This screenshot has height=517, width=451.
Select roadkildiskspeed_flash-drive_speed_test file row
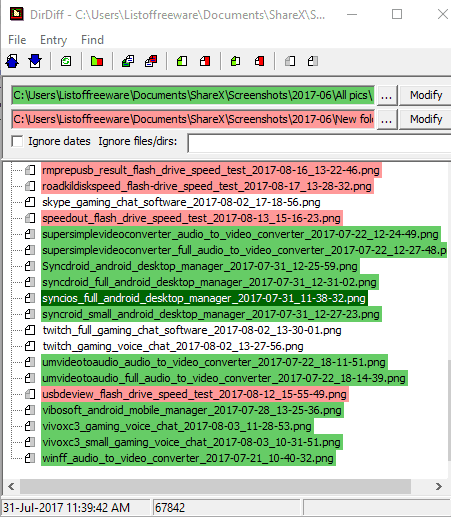[207, 186]
